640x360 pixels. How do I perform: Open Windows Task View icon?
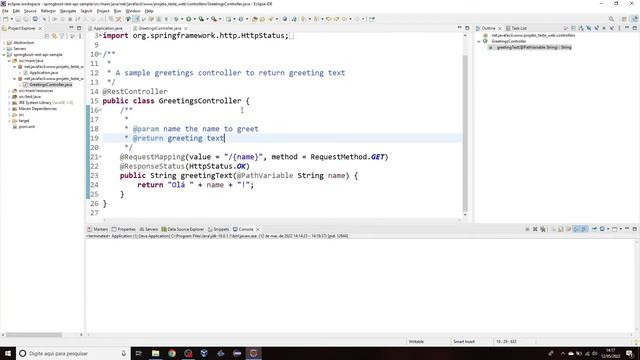tap(139, 353)
